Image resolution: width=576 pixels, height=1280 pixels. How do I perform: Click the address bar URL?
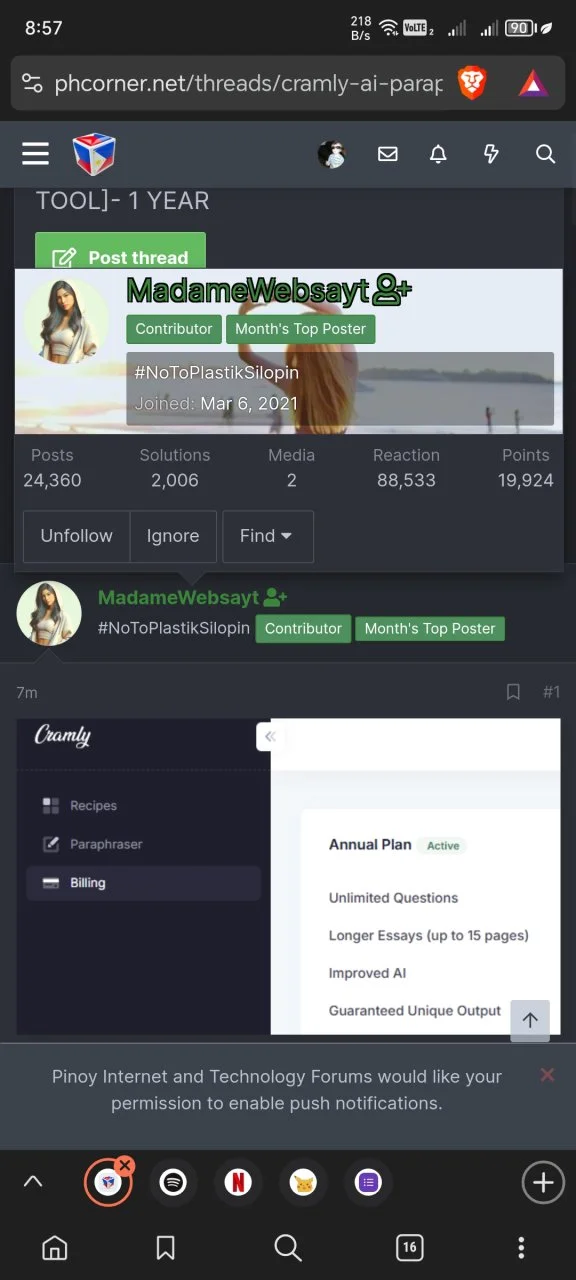(x=248, y=84)
